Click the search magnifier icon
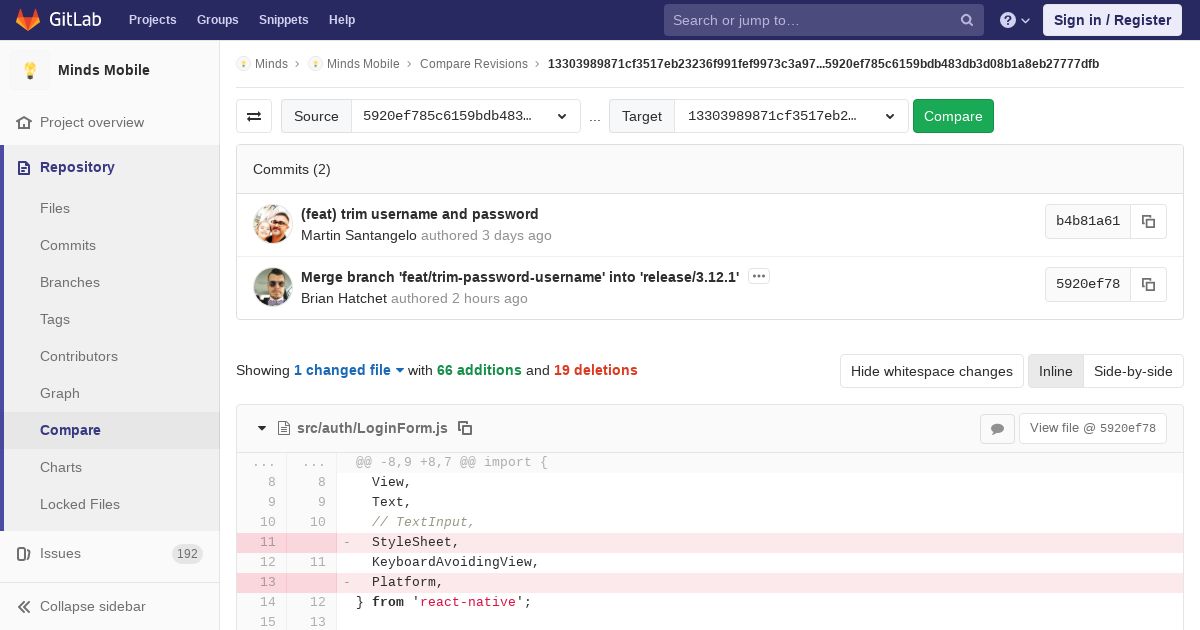 967,20
